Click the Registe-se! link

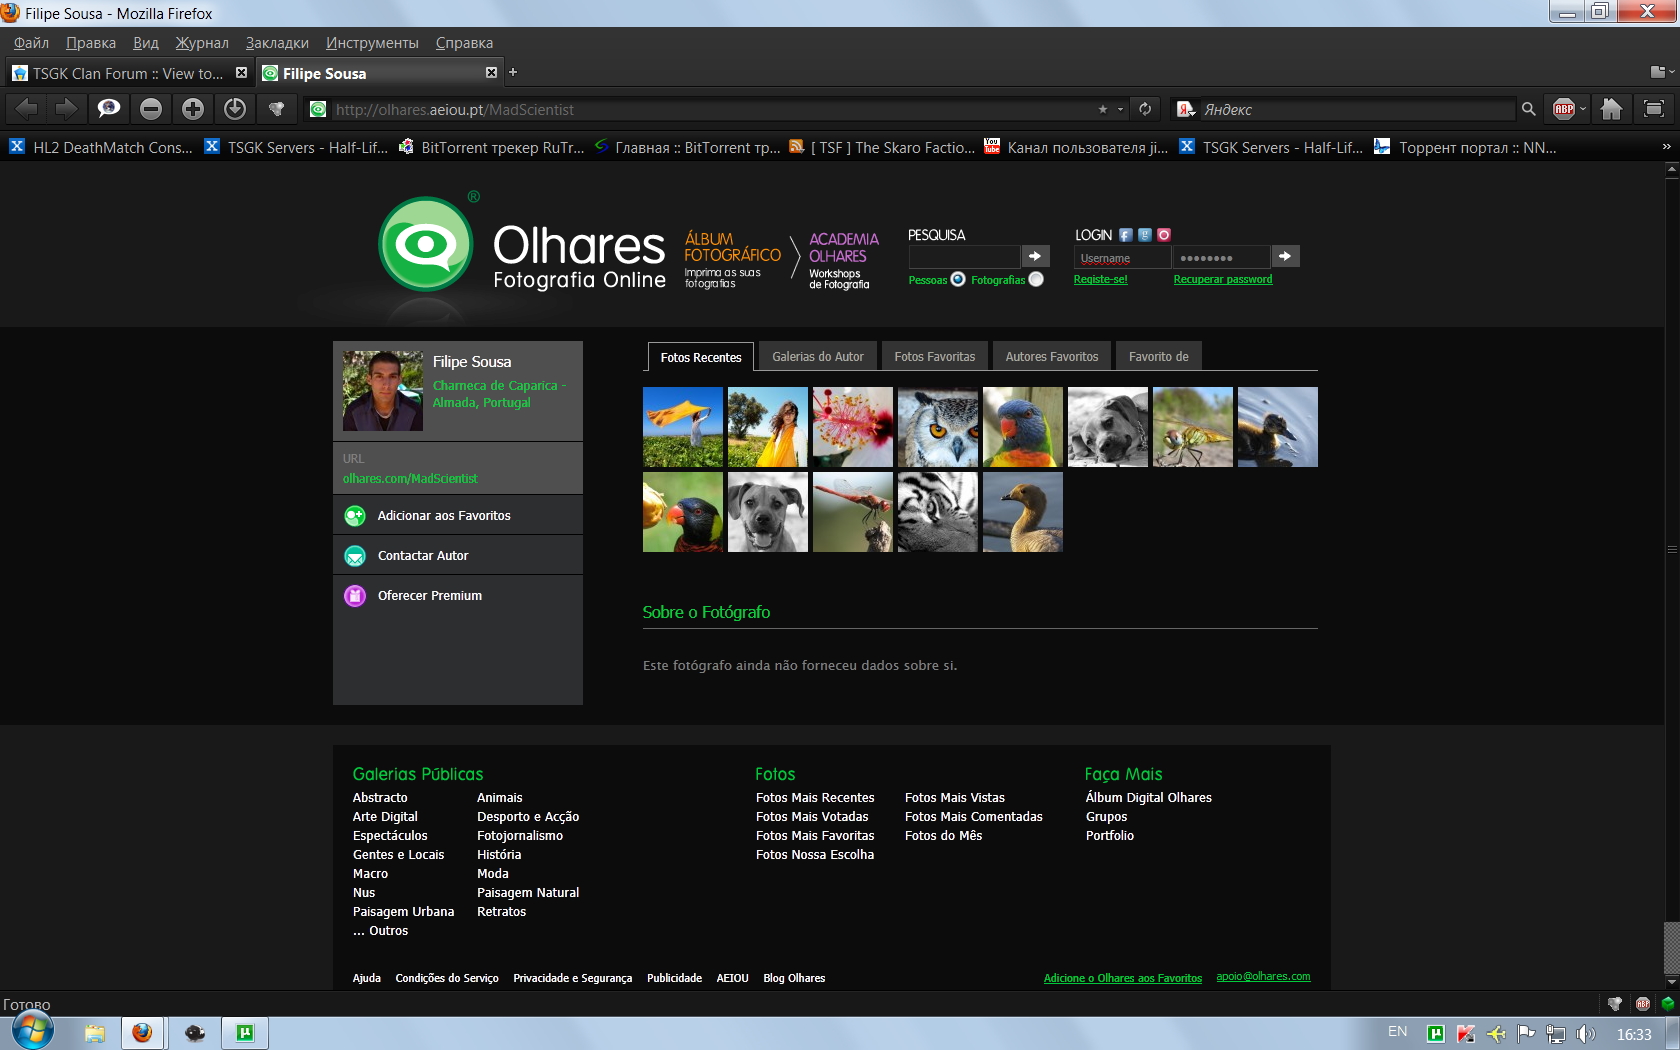pyautogui.click(x=1100, y=280)
